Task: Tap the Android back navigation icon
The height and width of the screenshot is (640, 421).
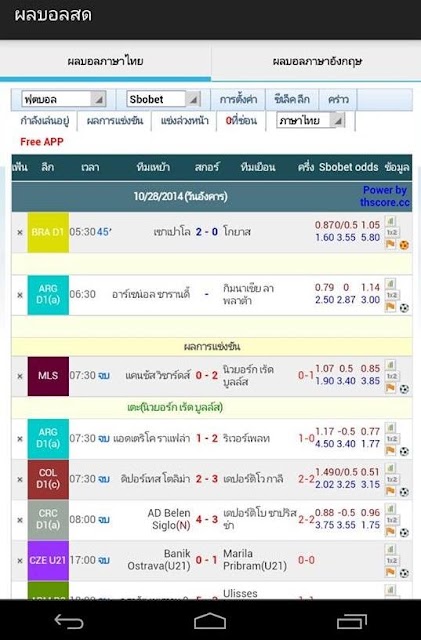Action: pyautogui.click(x=69, y=621)
